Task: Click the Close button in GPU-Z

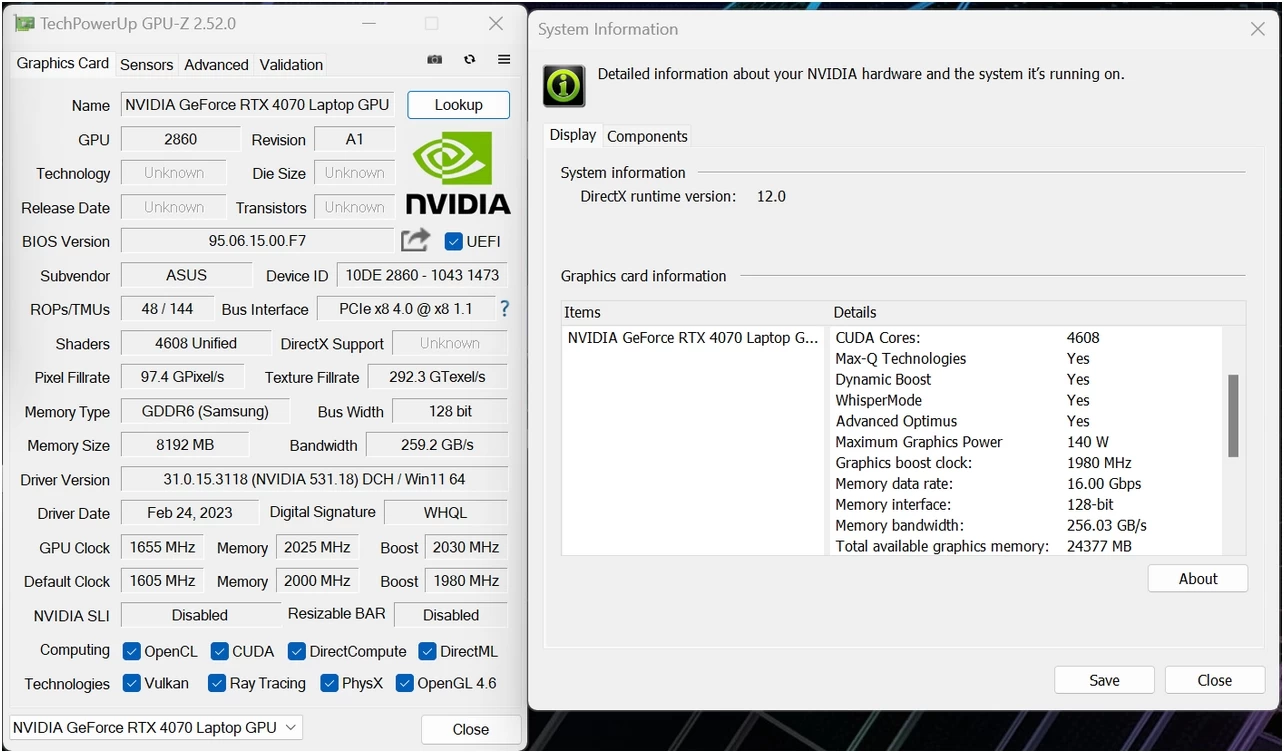Action: pos(471,729)
